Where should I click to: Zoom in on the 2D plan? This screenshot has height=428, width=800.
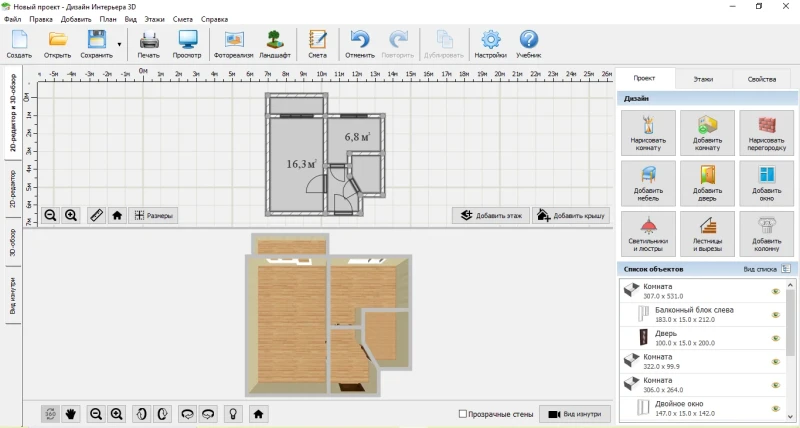pyautogui.click(x=71, y=216)
